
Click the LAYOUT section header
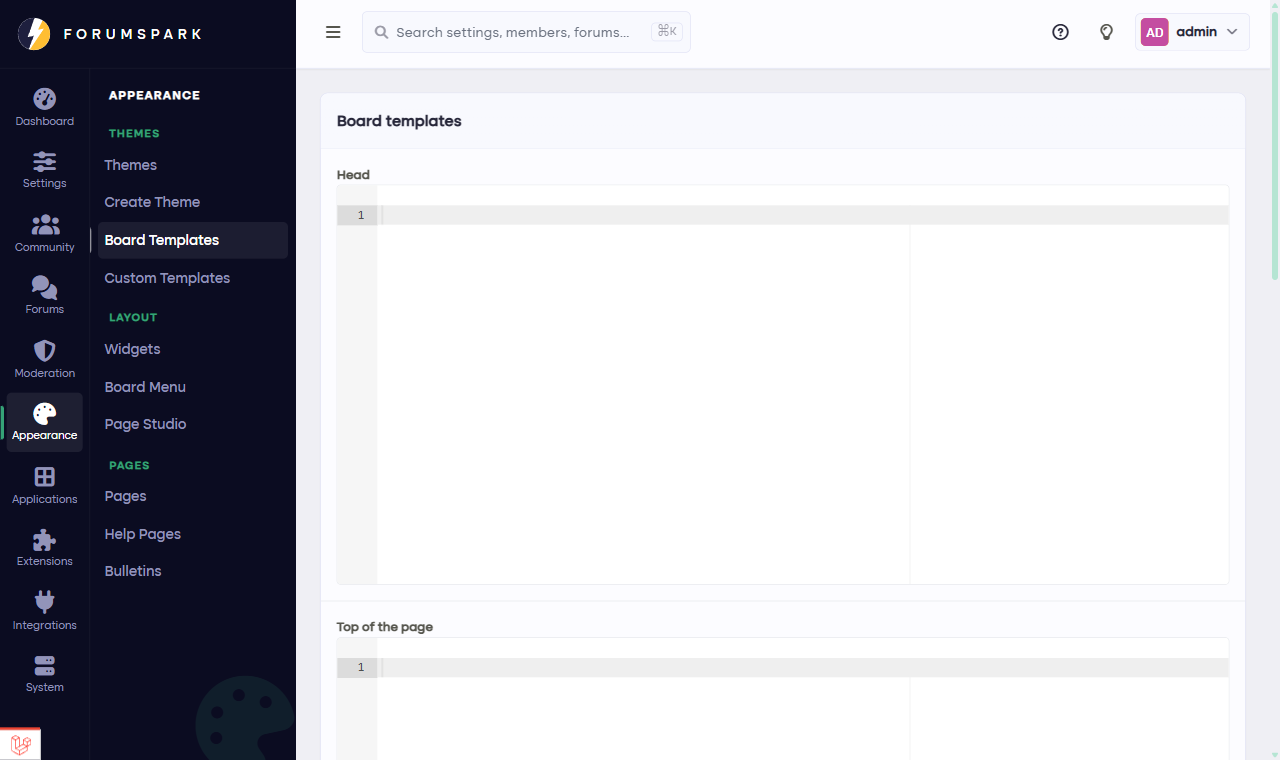[x=133, y=317]
